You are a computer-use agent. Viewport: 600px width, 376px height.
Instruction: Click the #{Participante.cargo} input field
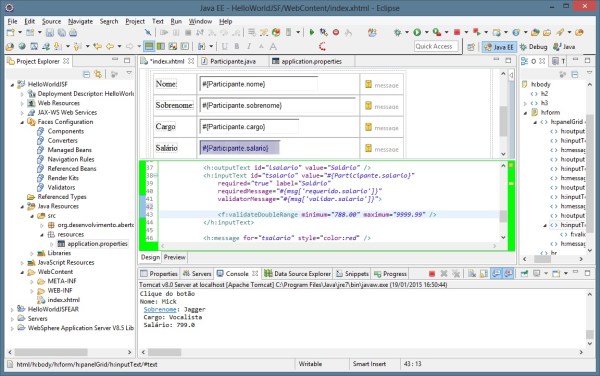pyautogui.click(x=249, y=127)
